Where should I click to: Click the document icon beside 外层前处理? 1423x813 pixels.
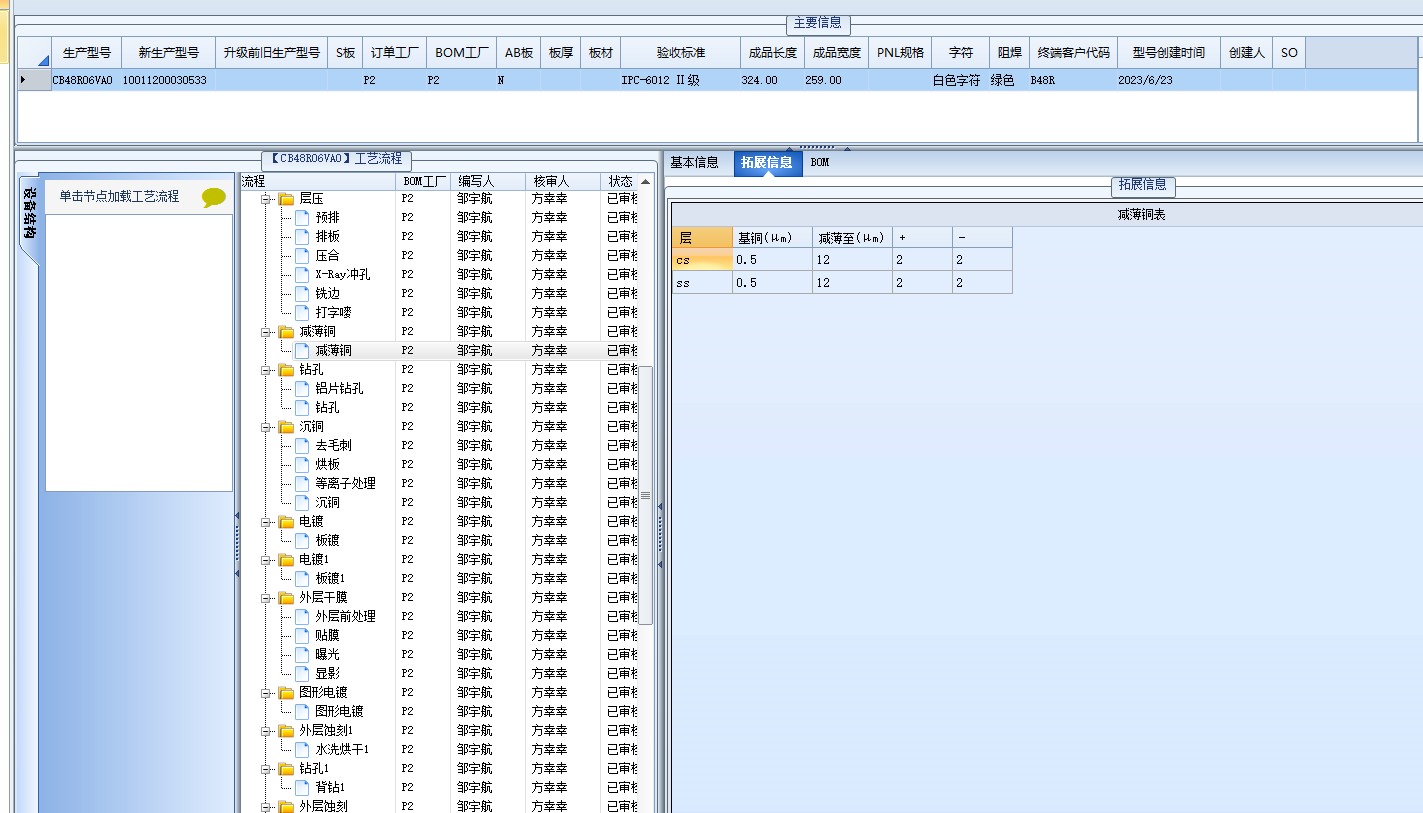pyautogui.click(x=302, y=616)
